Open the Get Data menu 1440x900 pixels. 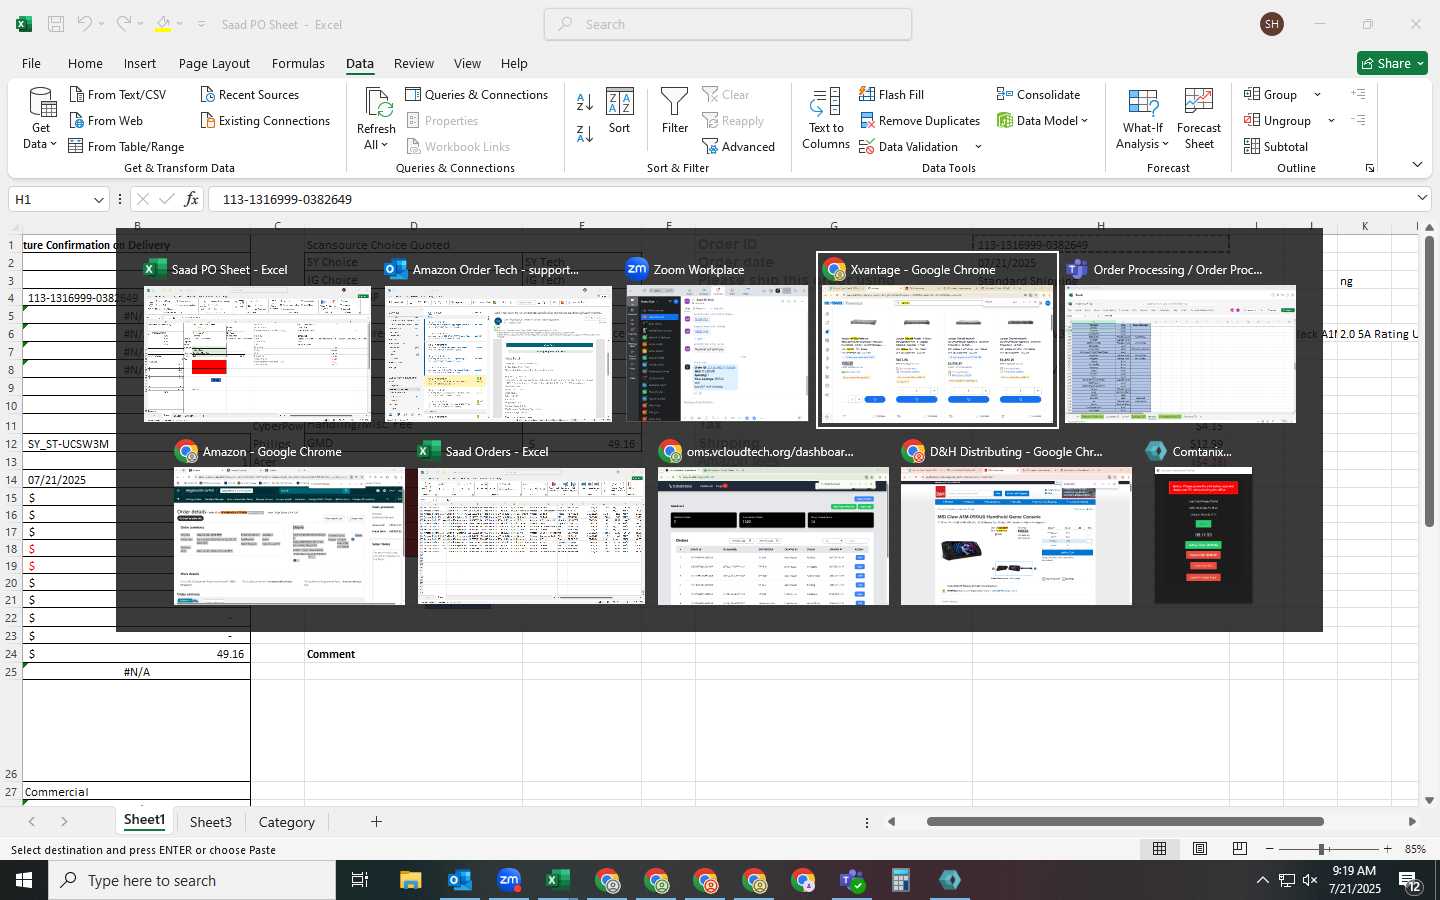pyautogui.click(x=41, y=119)
